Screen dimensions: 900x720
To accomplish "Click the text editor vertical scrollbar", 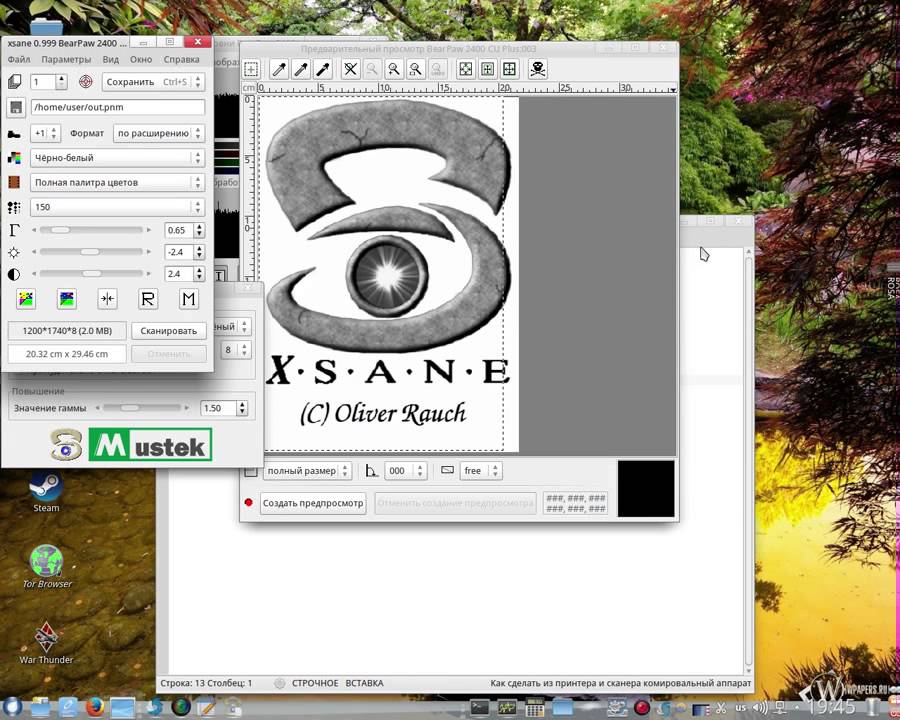I will click(x=748, y=461).
